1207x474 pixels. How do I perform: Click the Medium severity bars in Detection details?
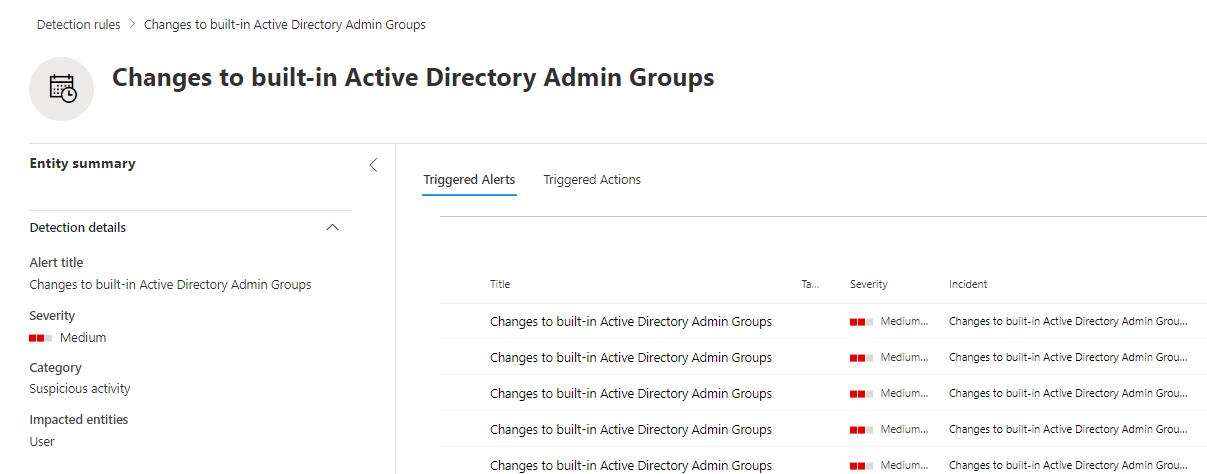[x=41, y=338]
